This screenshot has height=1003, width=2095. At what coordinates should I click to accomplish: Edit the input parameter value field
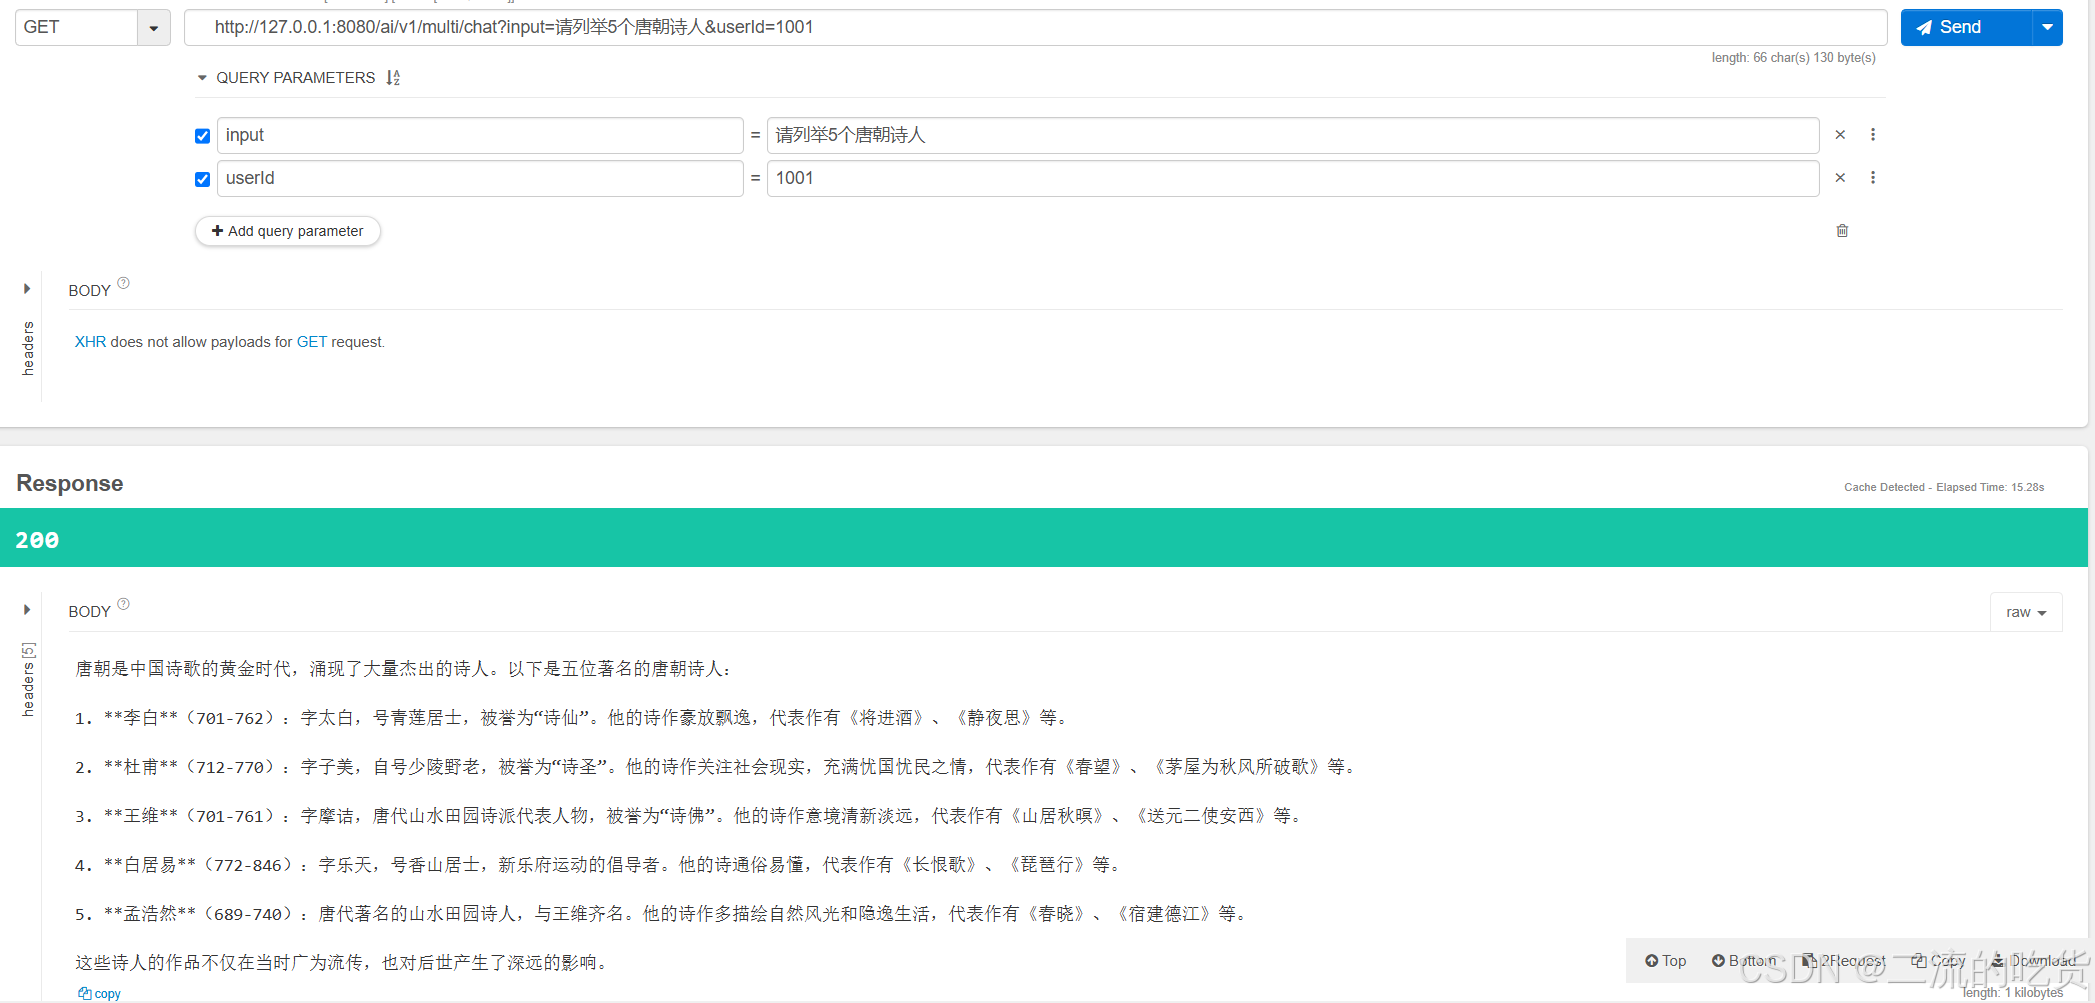1293,135
